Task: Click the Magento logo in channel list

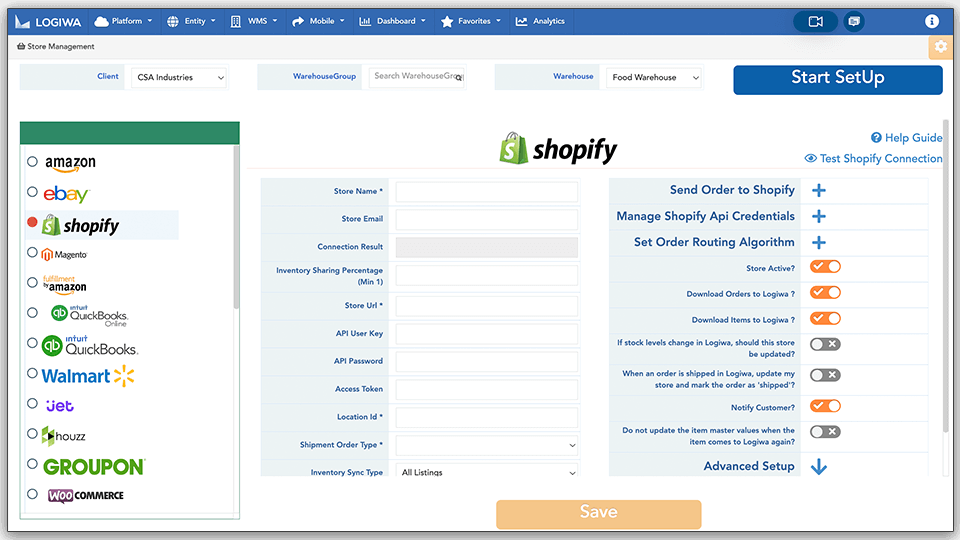Action: [64, 254]
